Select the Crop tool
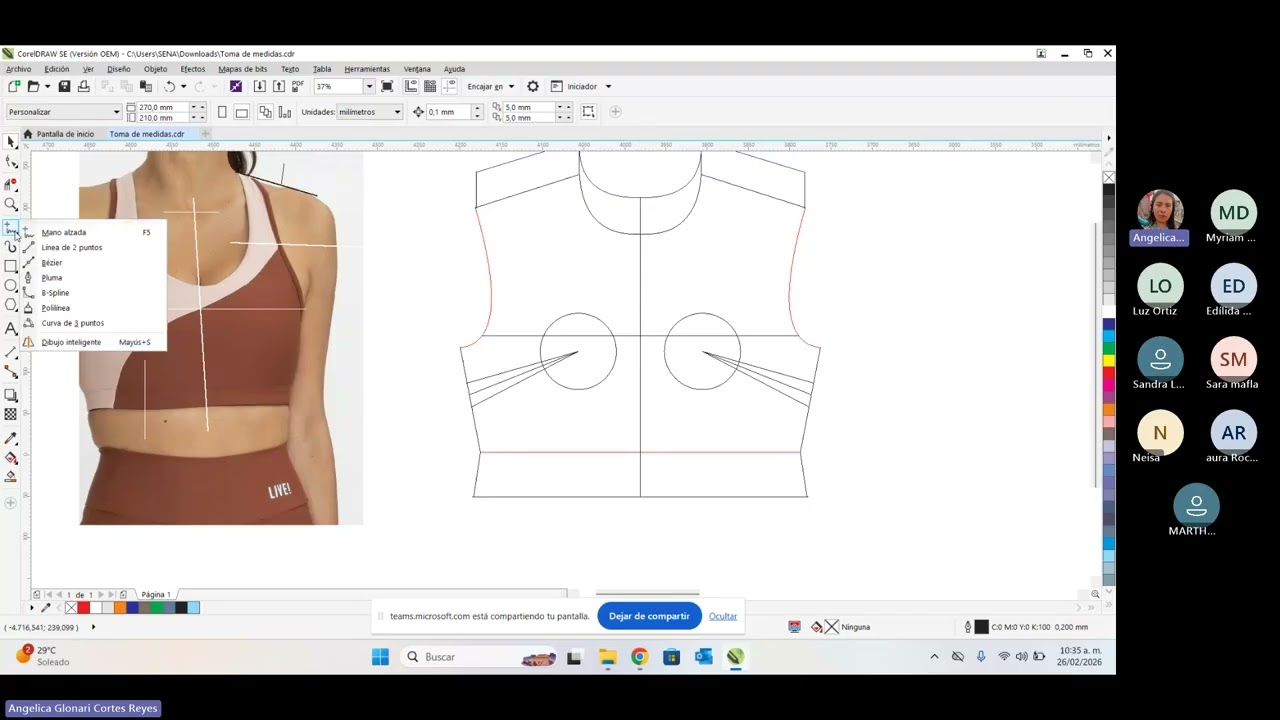This screenshot has height=720, width=1280. (x=11, y=184)
